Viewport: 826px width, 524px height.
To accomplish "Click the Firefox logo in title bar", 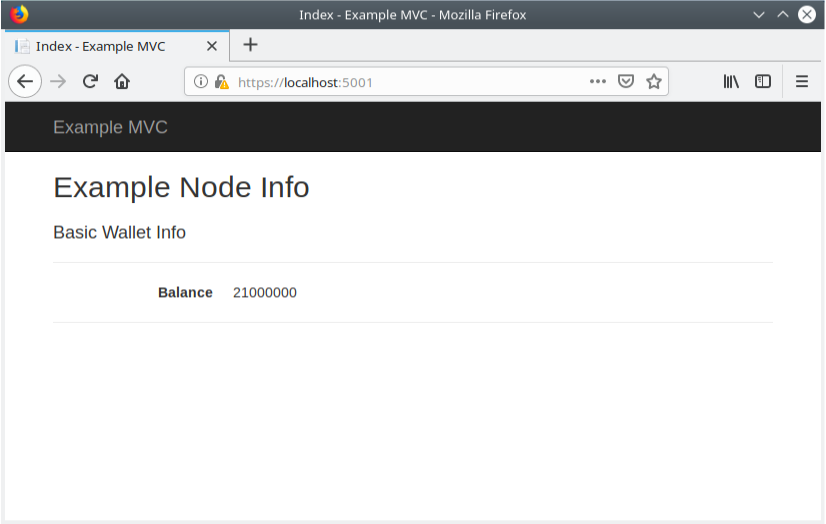I will coord(19,14).
